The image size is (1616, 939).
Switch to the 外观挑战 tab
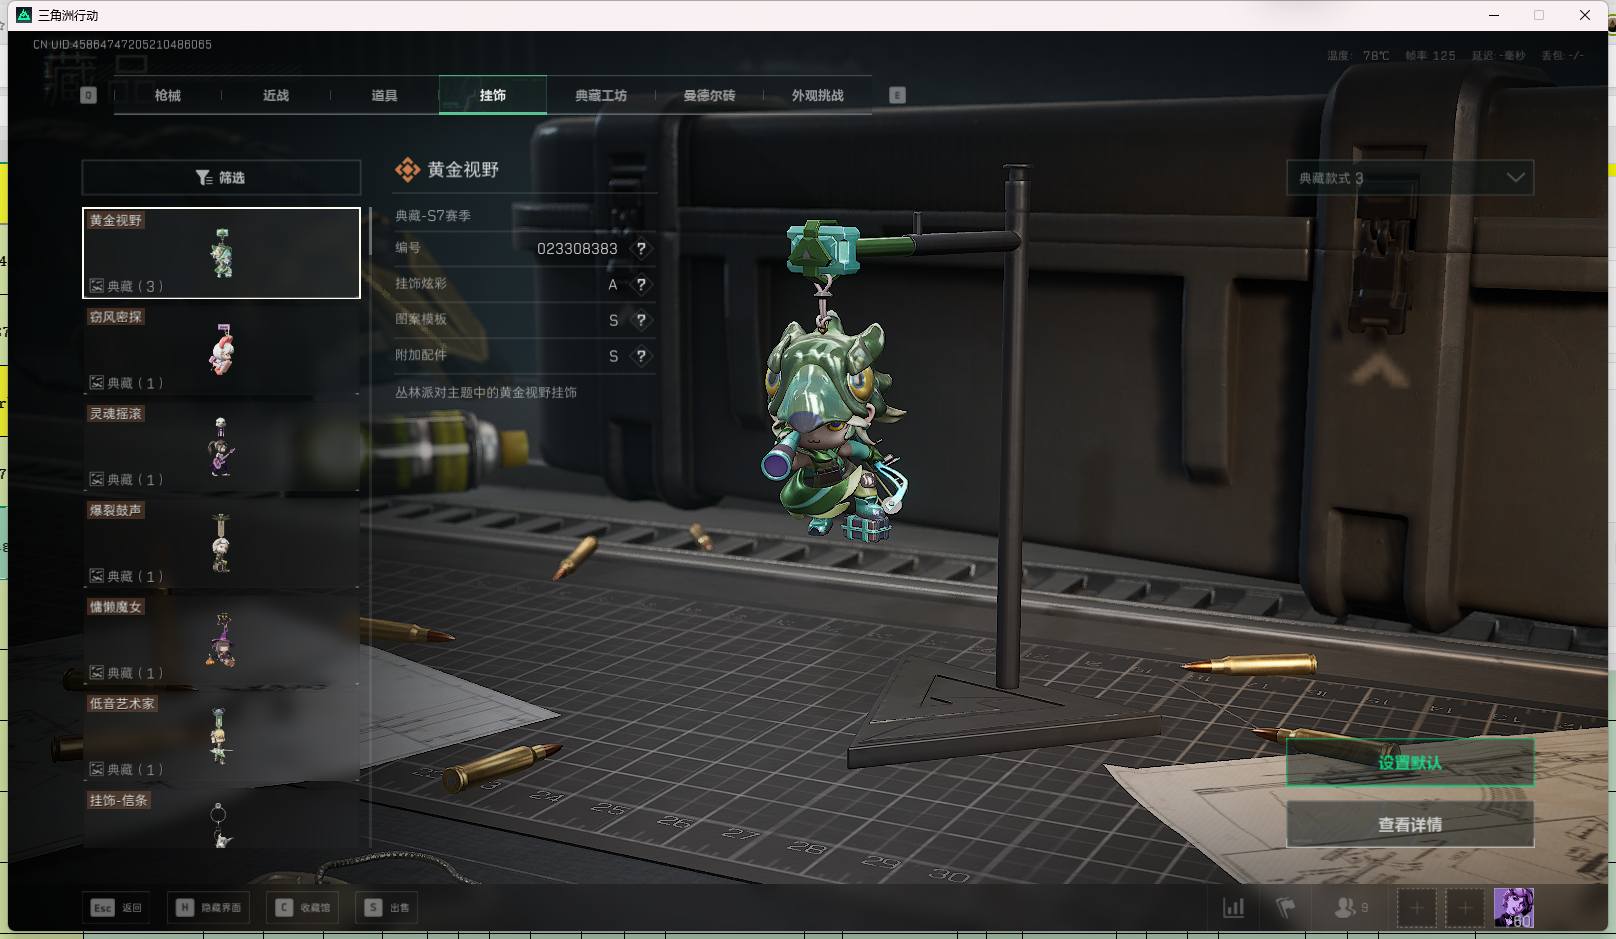tap(818, 95)
